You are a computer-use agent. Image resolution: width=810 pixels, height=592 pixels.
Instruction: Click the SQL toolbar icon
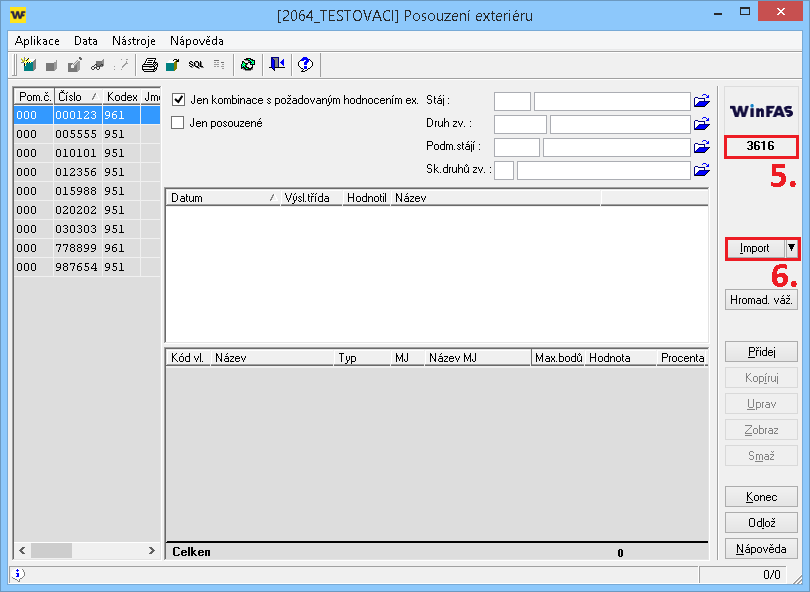196,65
